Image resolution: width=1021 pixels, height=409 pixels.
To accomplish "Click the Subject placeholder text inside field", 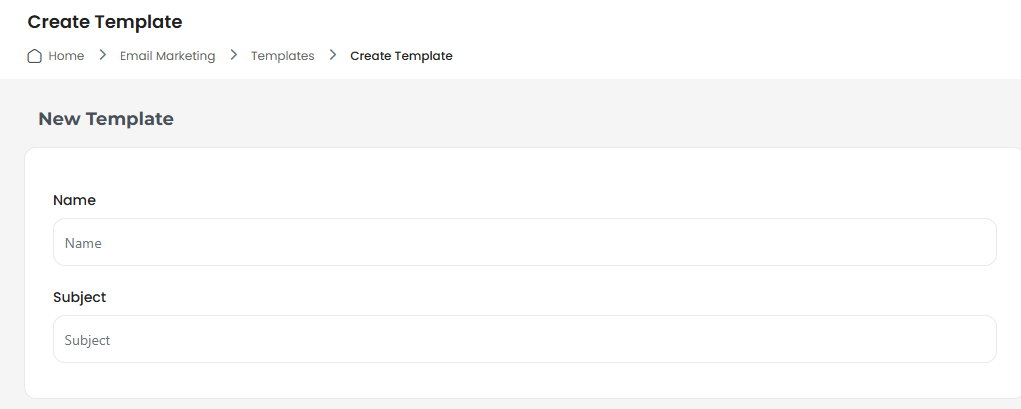I will pos(87,341).
